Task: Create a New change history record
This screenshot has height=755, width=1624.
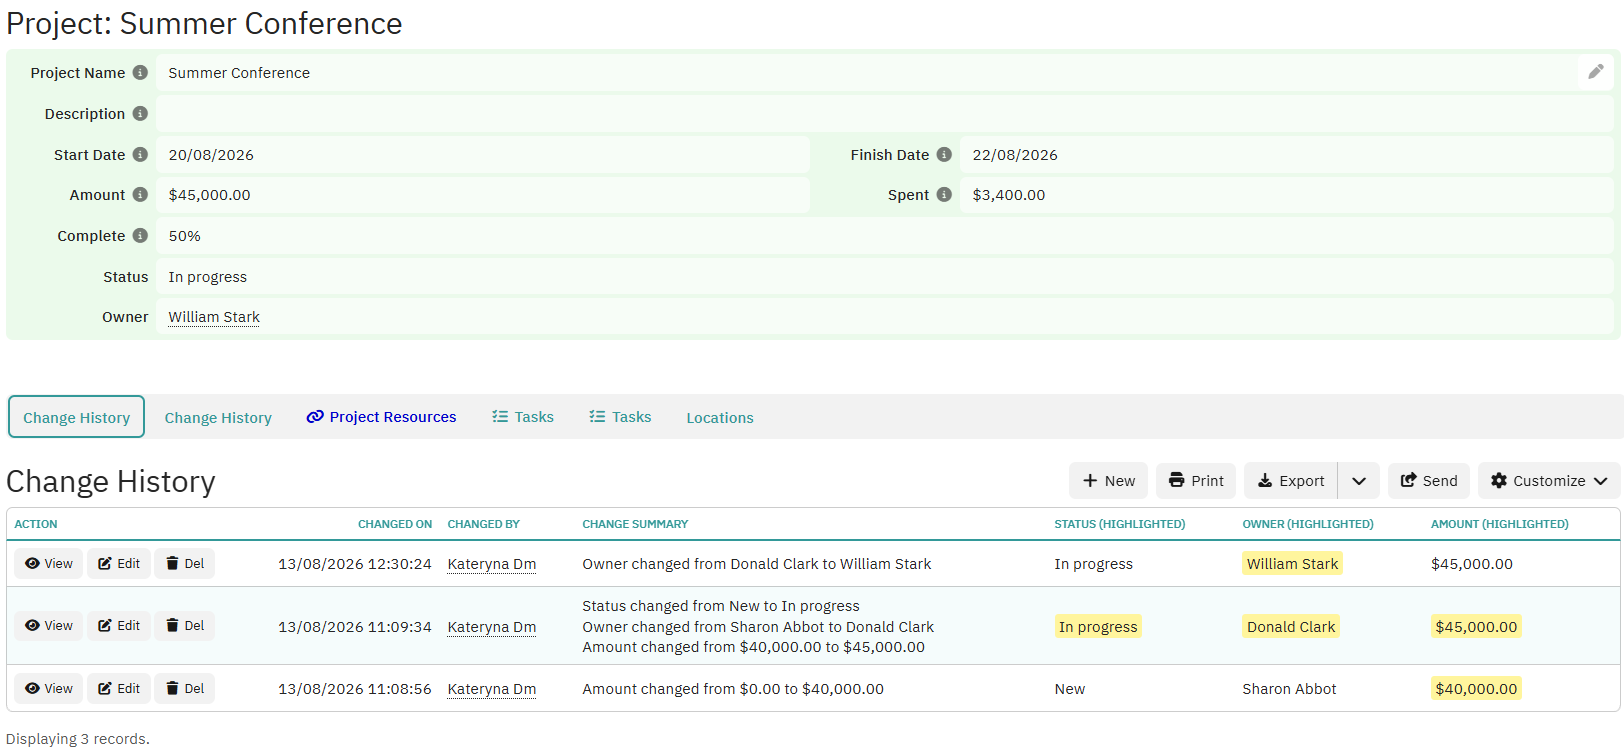Action: coord(1109,481)
